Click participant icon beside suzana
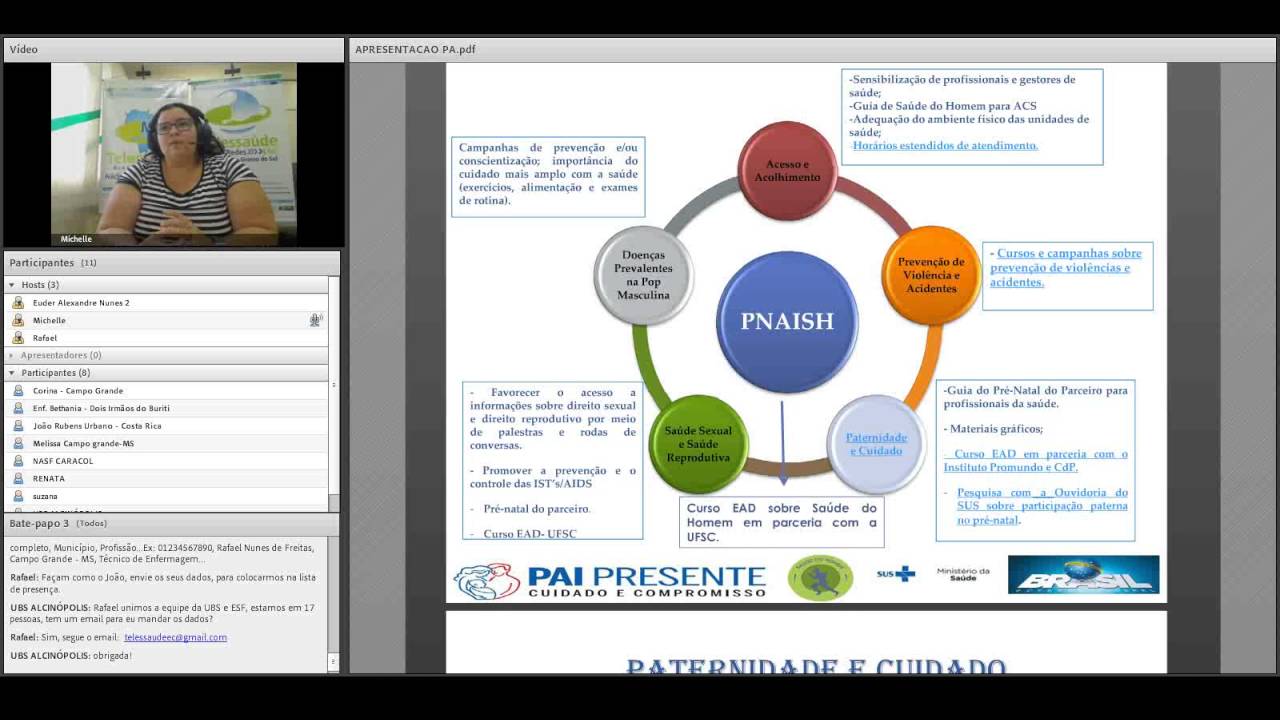The height and width of the screenshot is (720, 1280). 18,496
